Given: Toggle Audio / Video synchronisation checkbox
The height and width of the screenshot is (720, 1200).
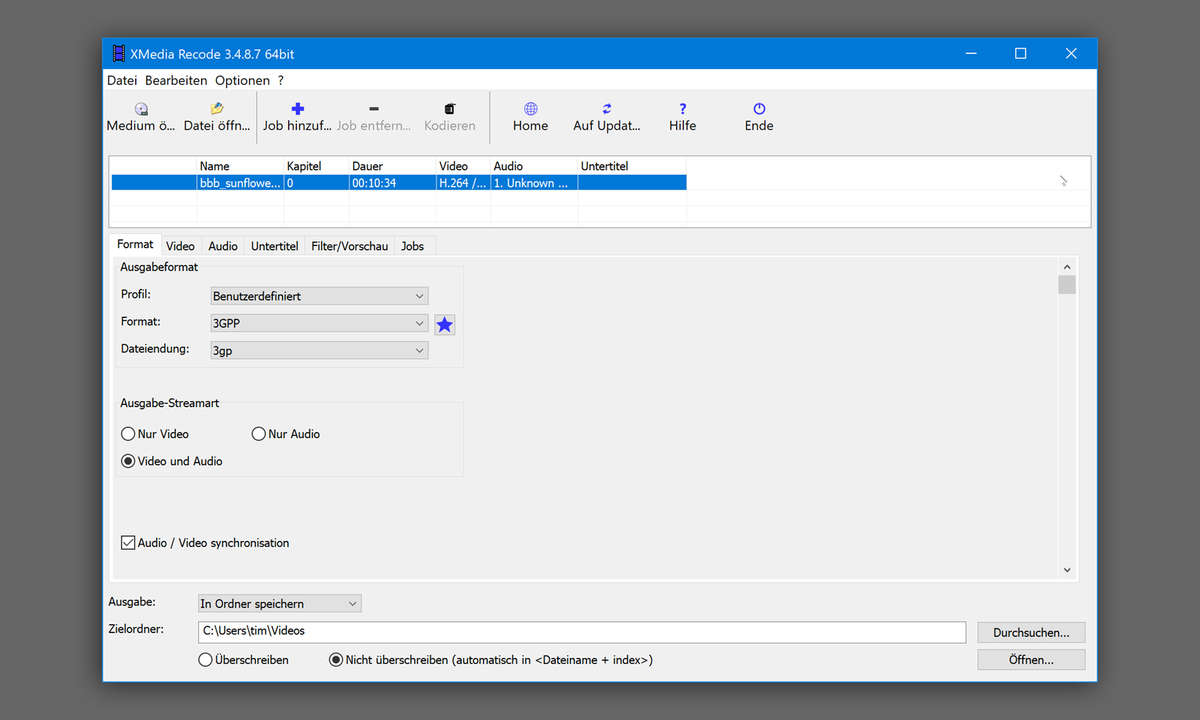Looking at the screenshot, I should [128, 543].
